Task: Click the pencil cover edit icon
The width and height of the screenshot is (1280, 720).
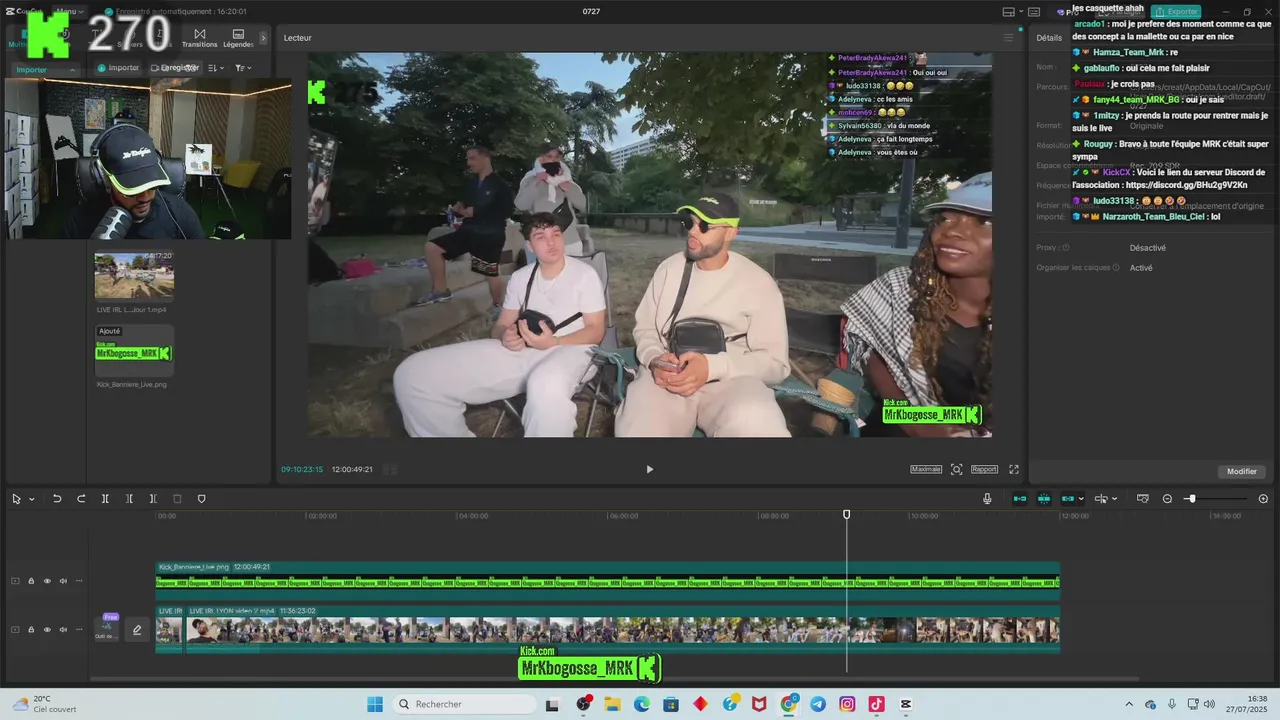Action: point(137,630)
